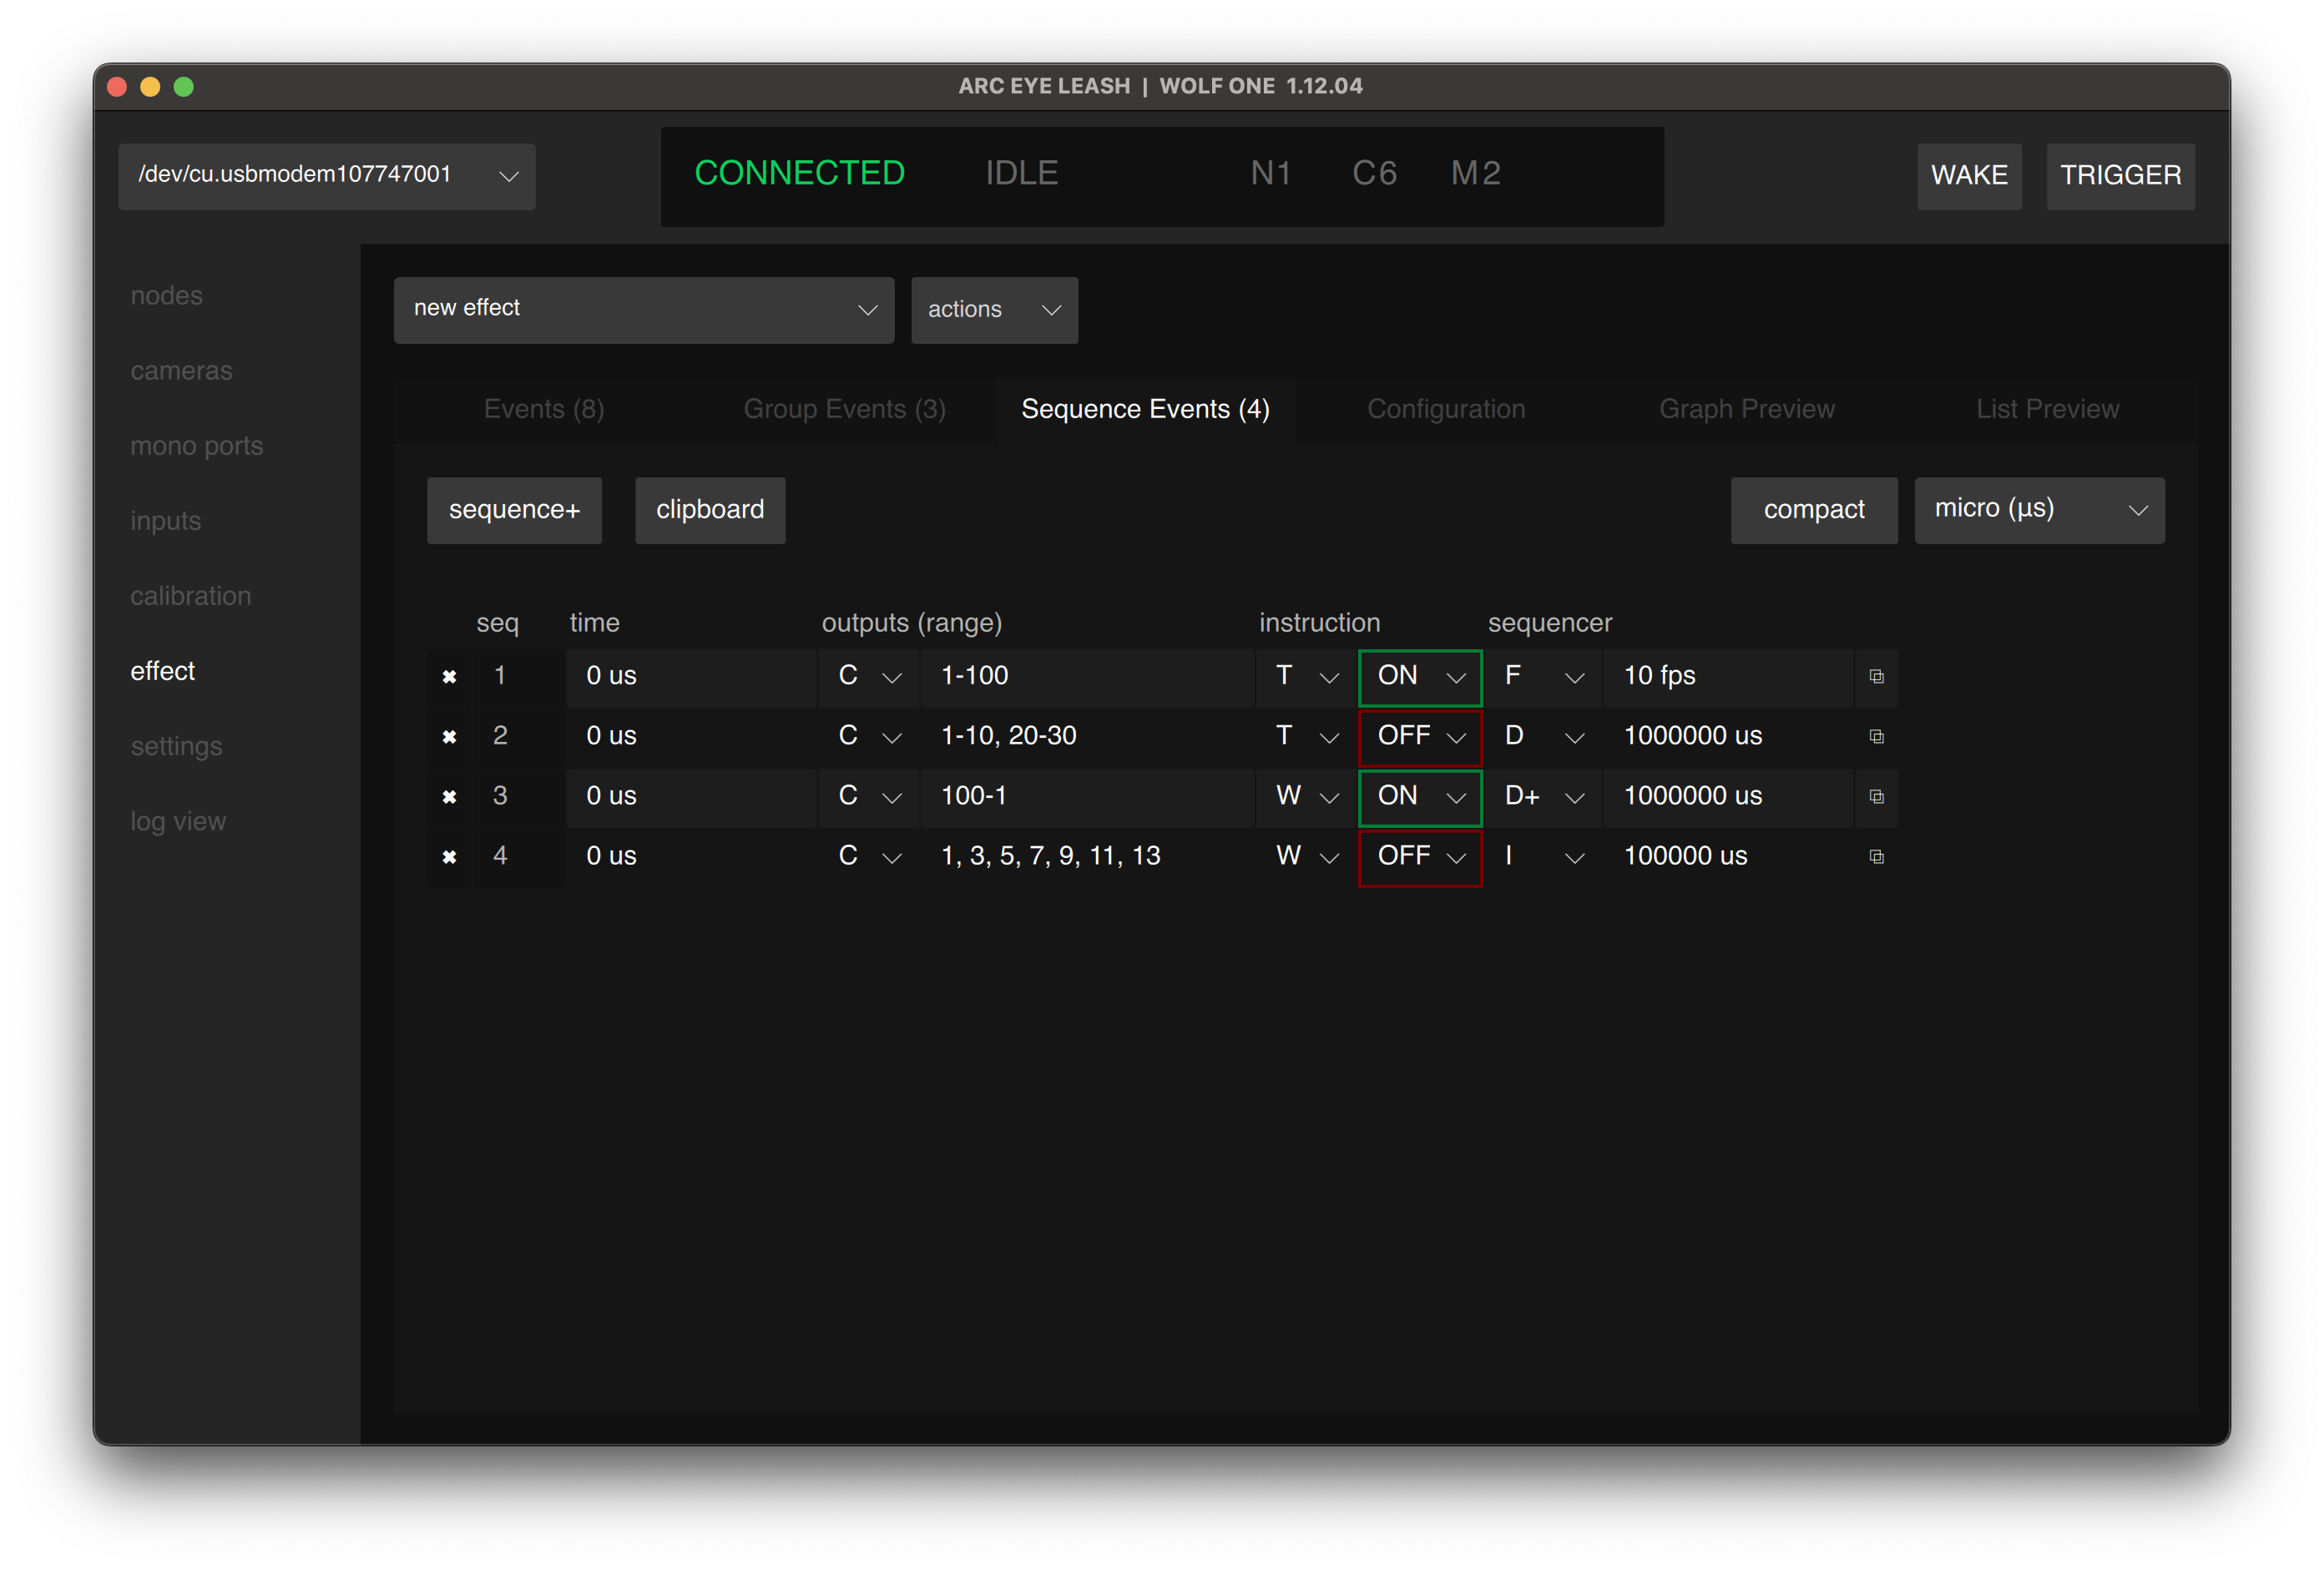
Task: Delete sequence row 4 with X icon
Action: [449, 857]
